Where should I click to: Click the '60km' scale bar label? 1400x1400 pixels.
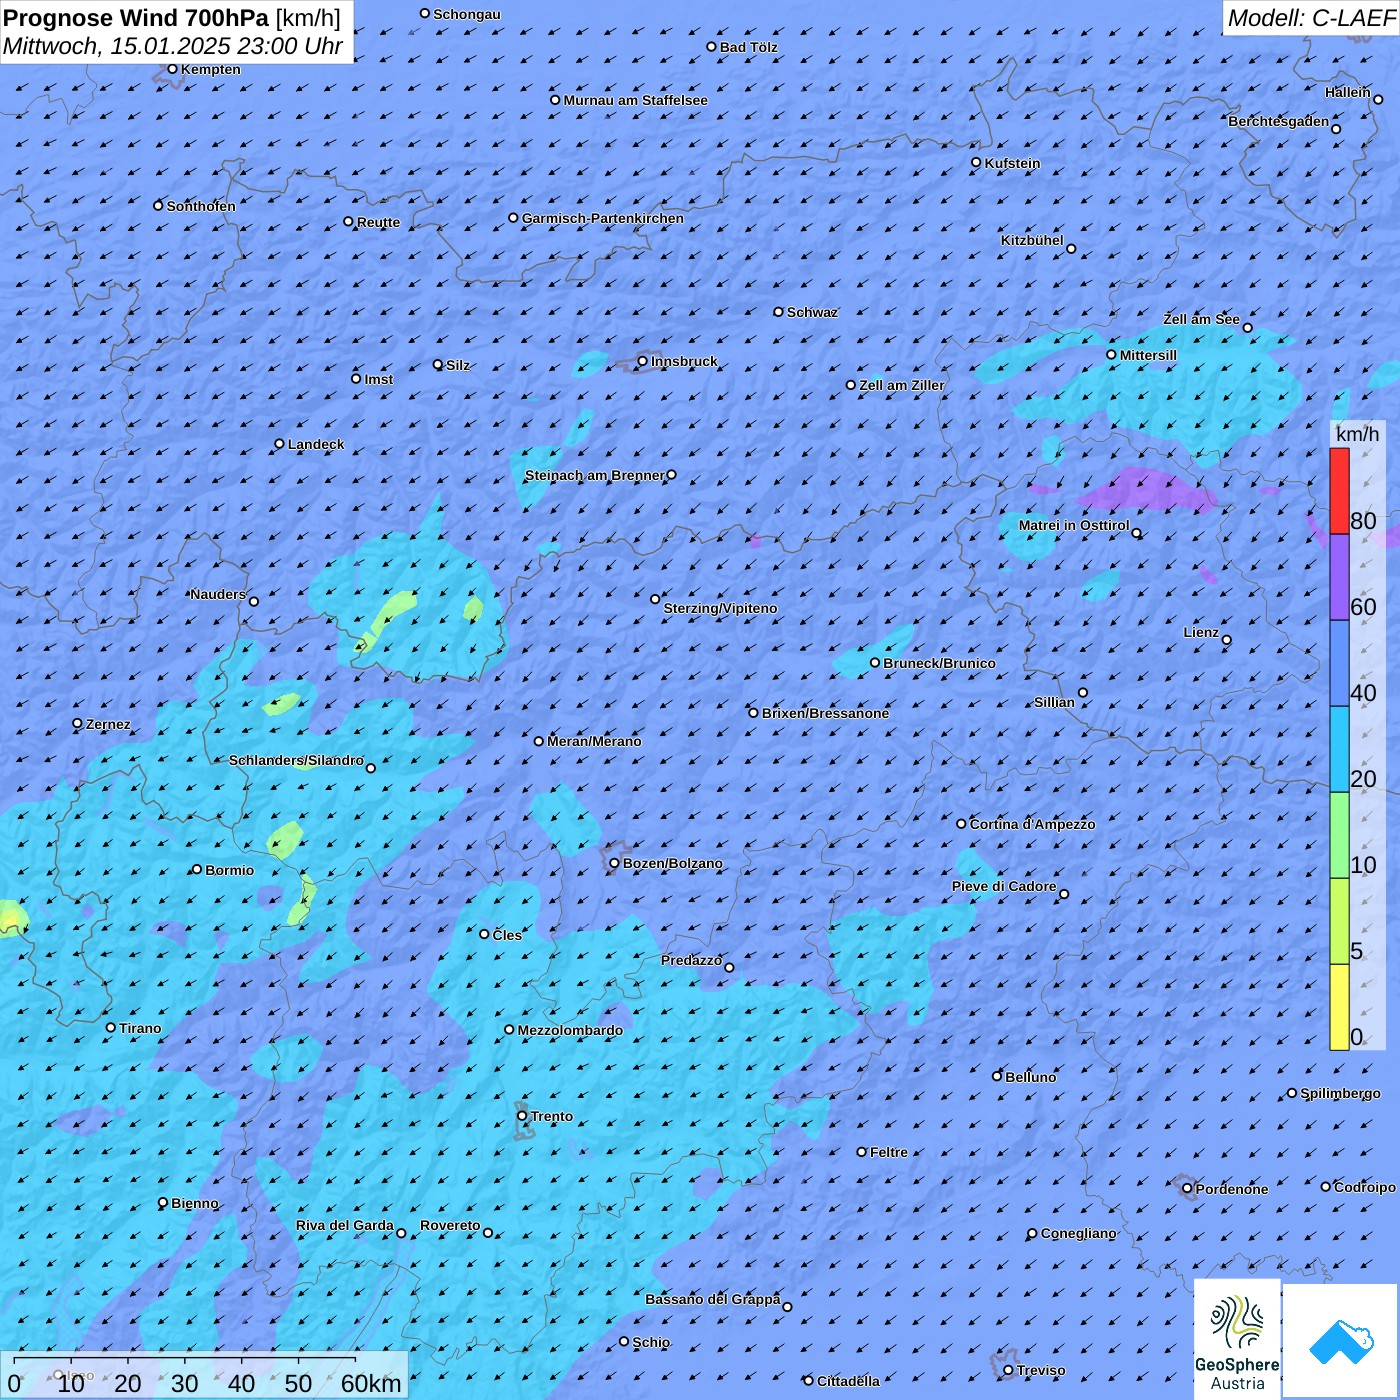click(x=371, y=1384)
